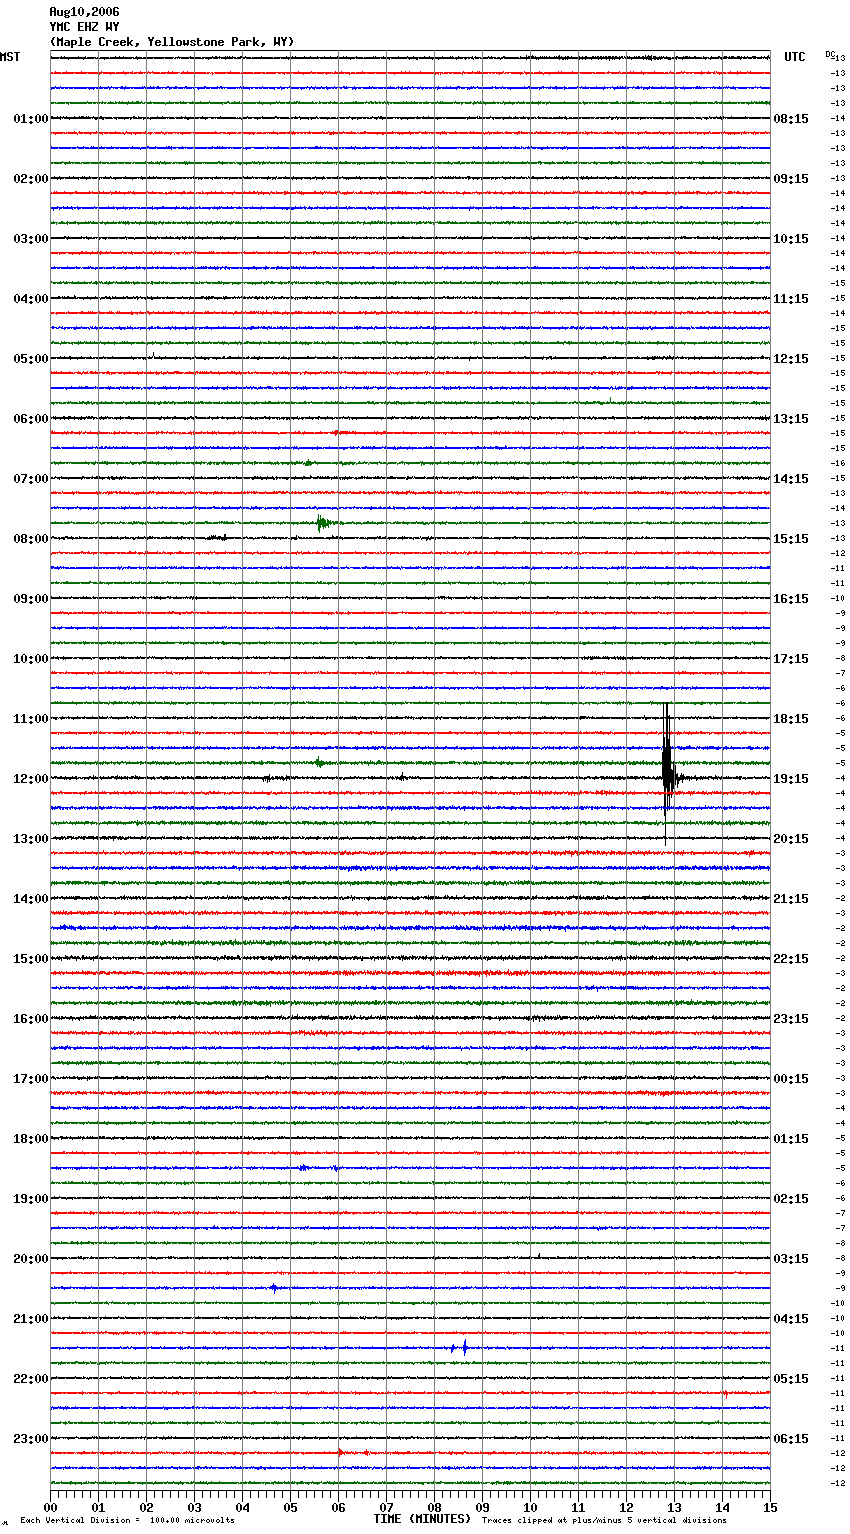850x1534 pixels.
Task: Click the 21:15 UTC time label
Action: tap(791, 899)
